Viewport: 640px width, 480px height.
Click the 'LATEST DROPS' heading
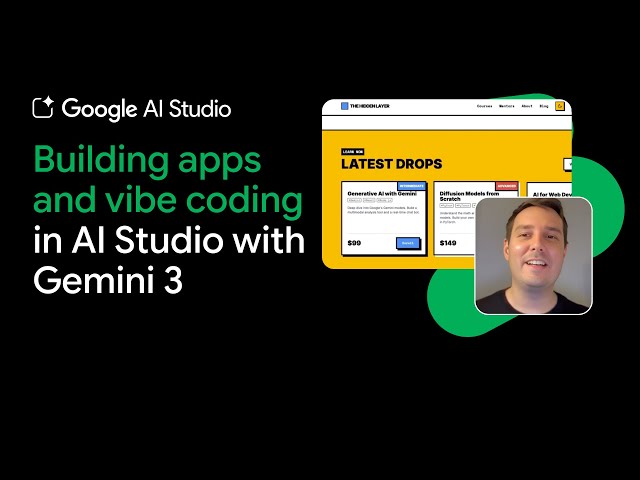(x=392, y=164)
